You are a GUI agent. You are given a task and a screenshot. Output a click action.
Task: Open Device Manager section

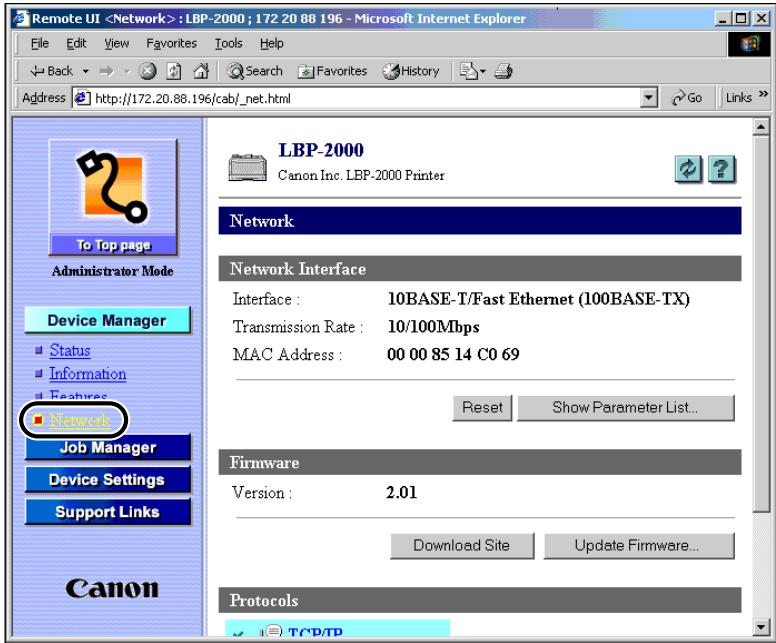click(x=107, y=320)
